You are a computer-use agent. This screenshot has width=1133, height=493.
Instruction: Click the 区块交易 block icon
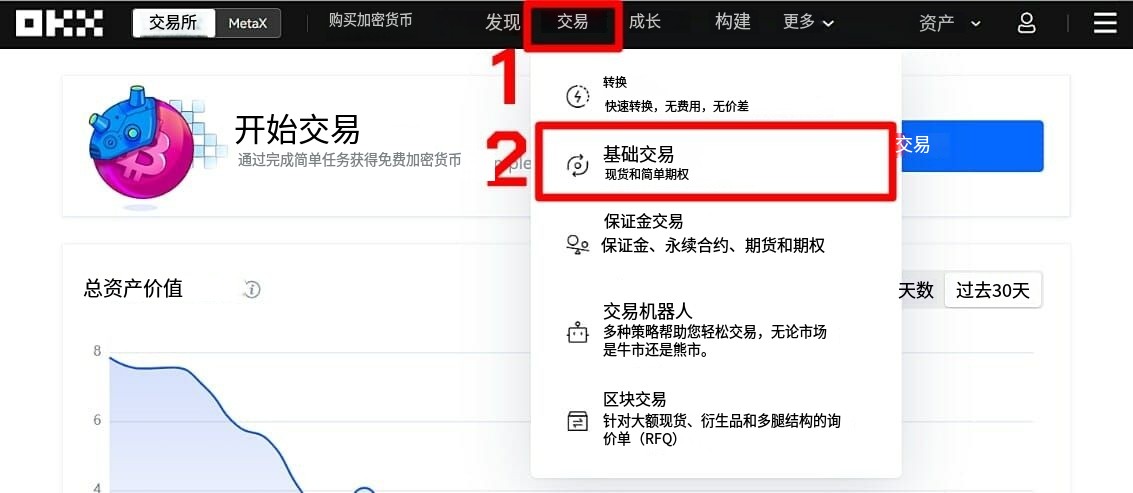coord(577,421)
